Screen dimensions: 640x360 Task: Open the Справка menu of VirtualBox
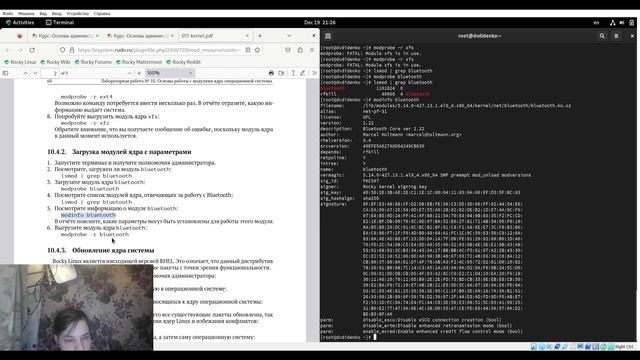pyautogui.click(x=102, y=13)
